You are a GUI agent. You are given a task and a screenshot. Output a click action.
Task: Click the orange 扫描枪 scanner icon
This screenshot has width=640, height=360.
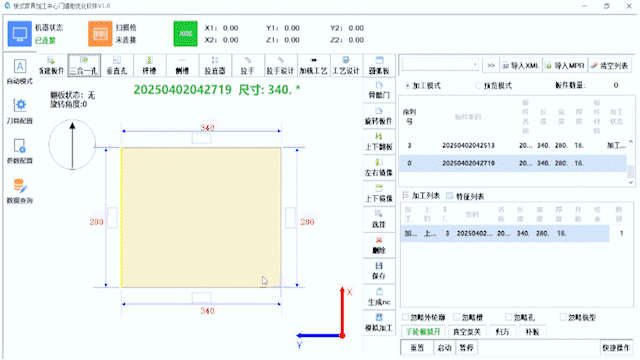pos(100,33)
